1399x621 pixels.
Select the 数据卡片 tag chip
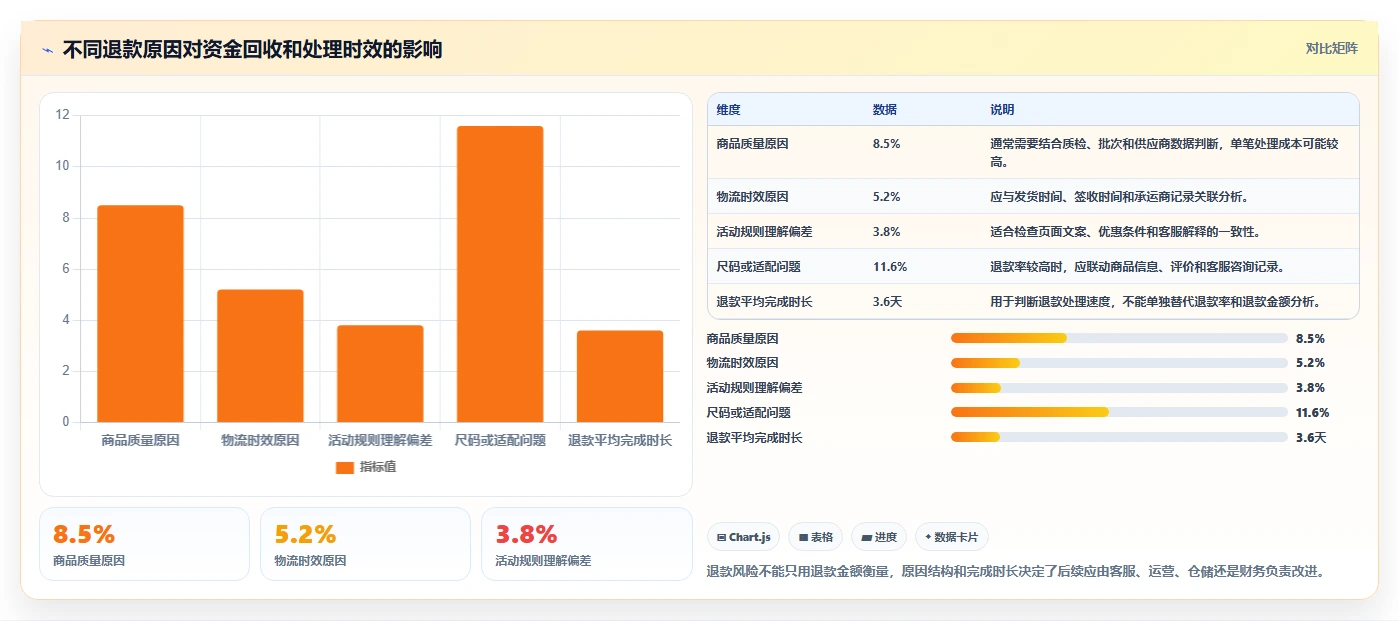click(952, 537)
